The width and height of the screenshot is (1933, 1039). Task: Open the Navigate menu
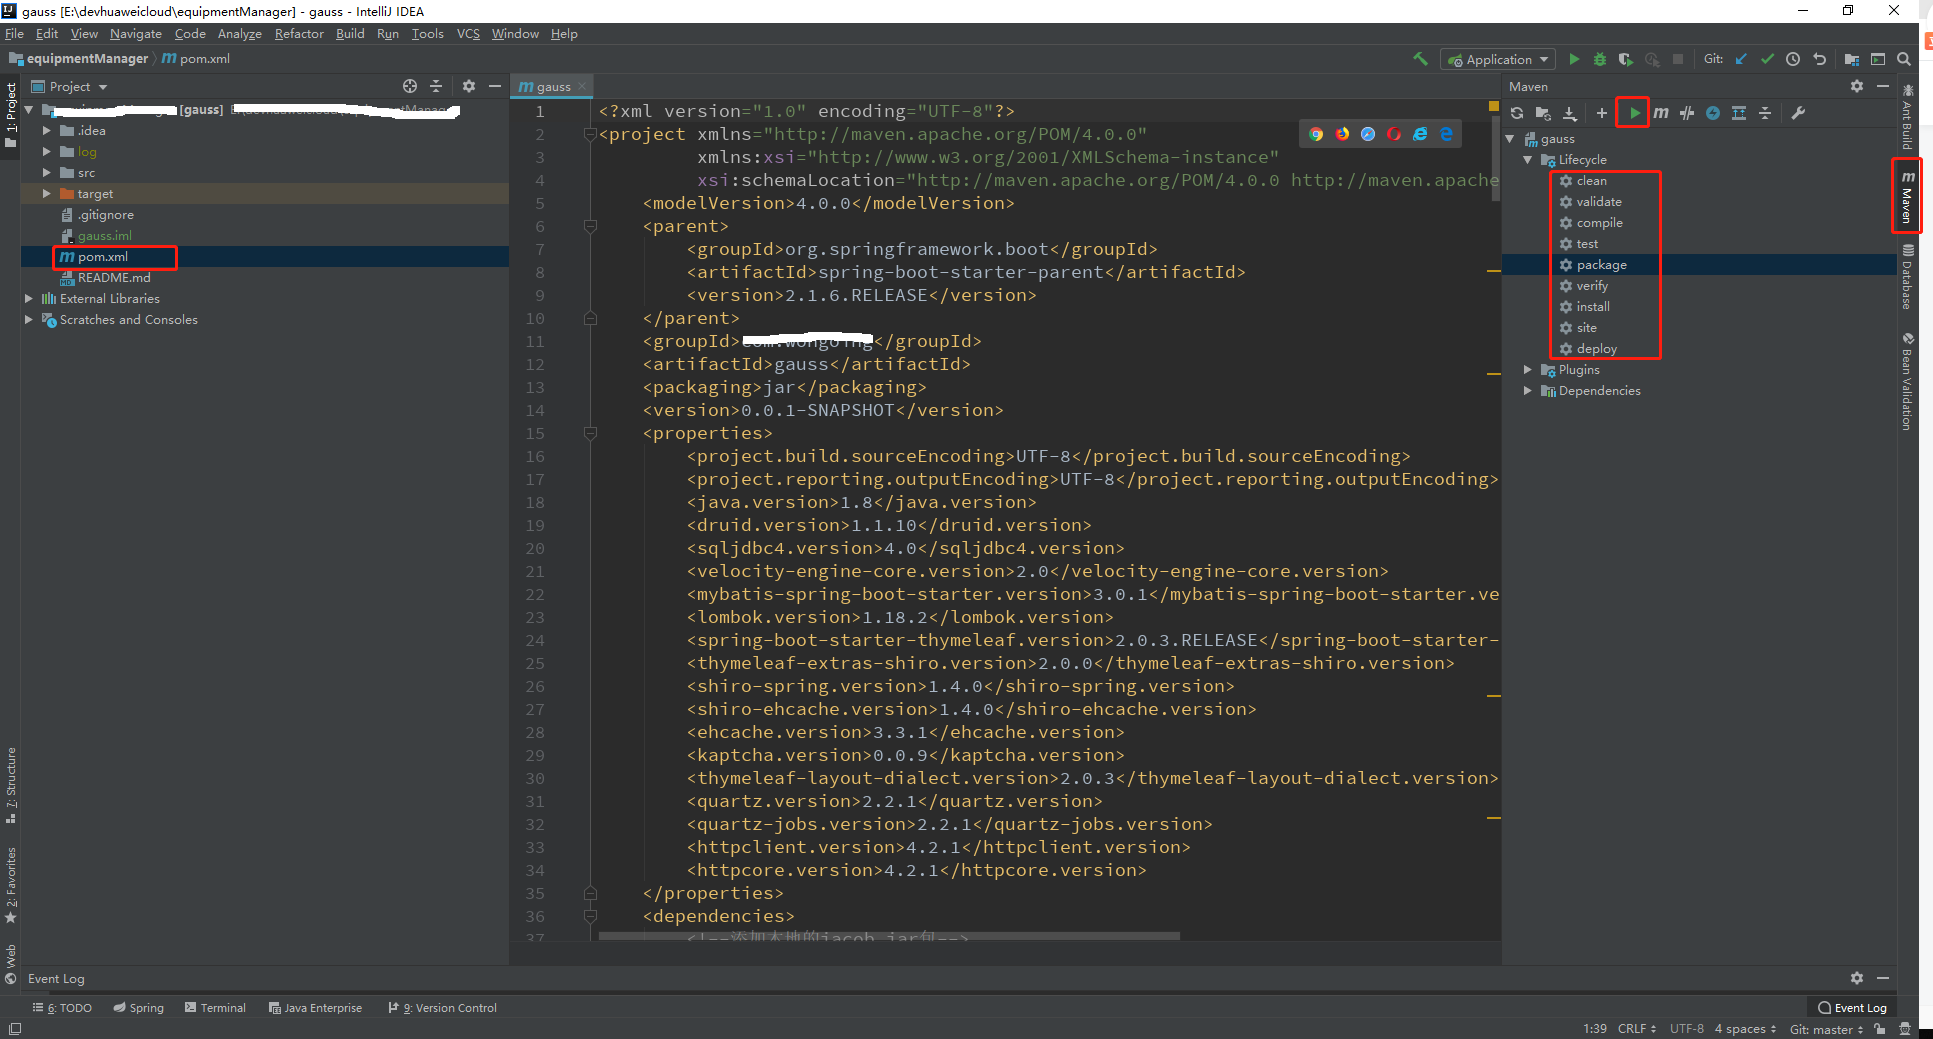click(x=135, y=34)
